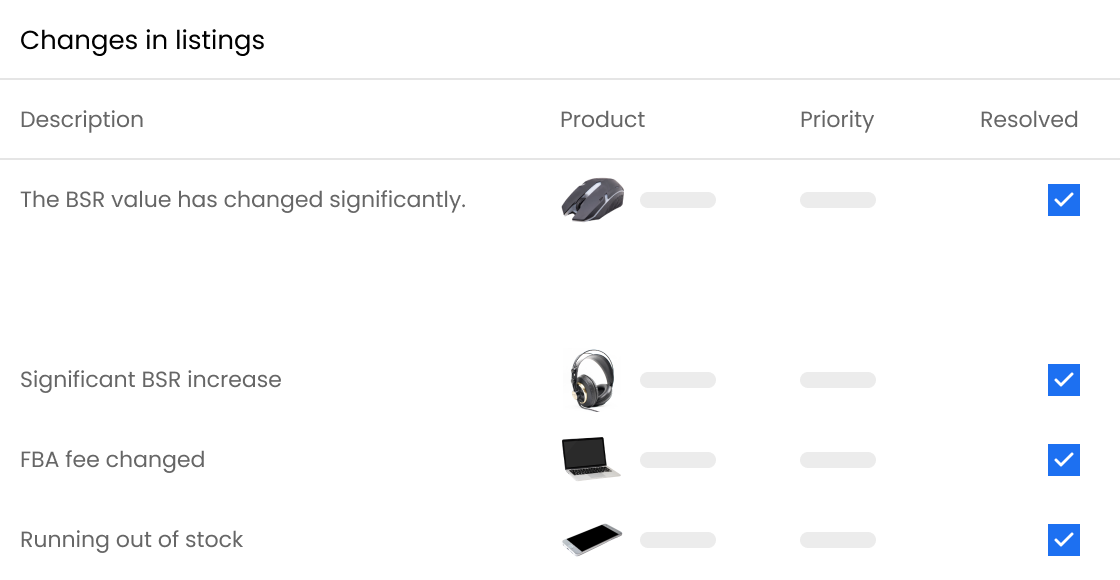Click priority placeholder in the headphones row
Screen dimensions: 1120x580
(x=838, y=380)
